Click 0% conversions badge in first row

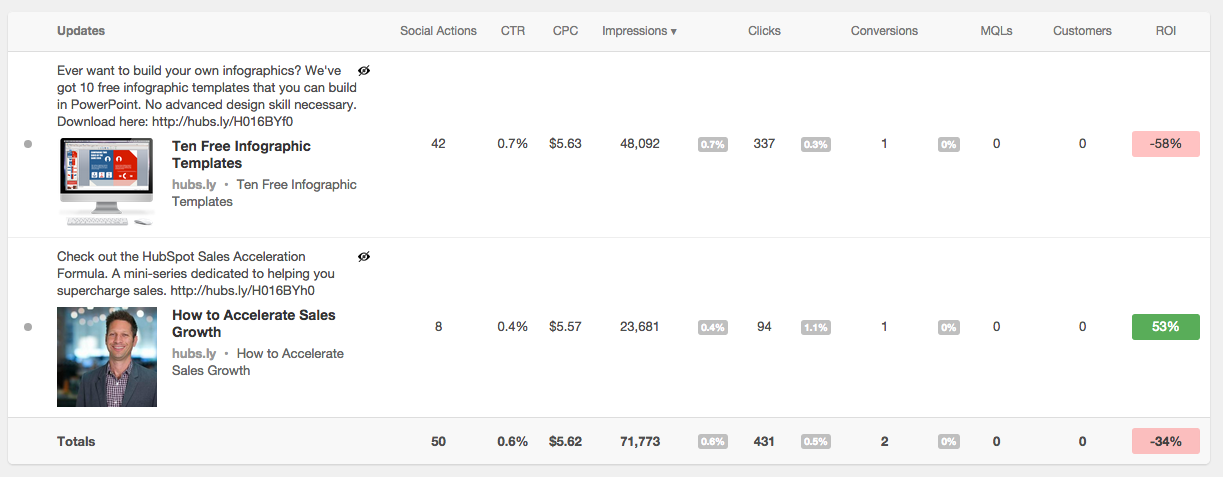point(948,145)
